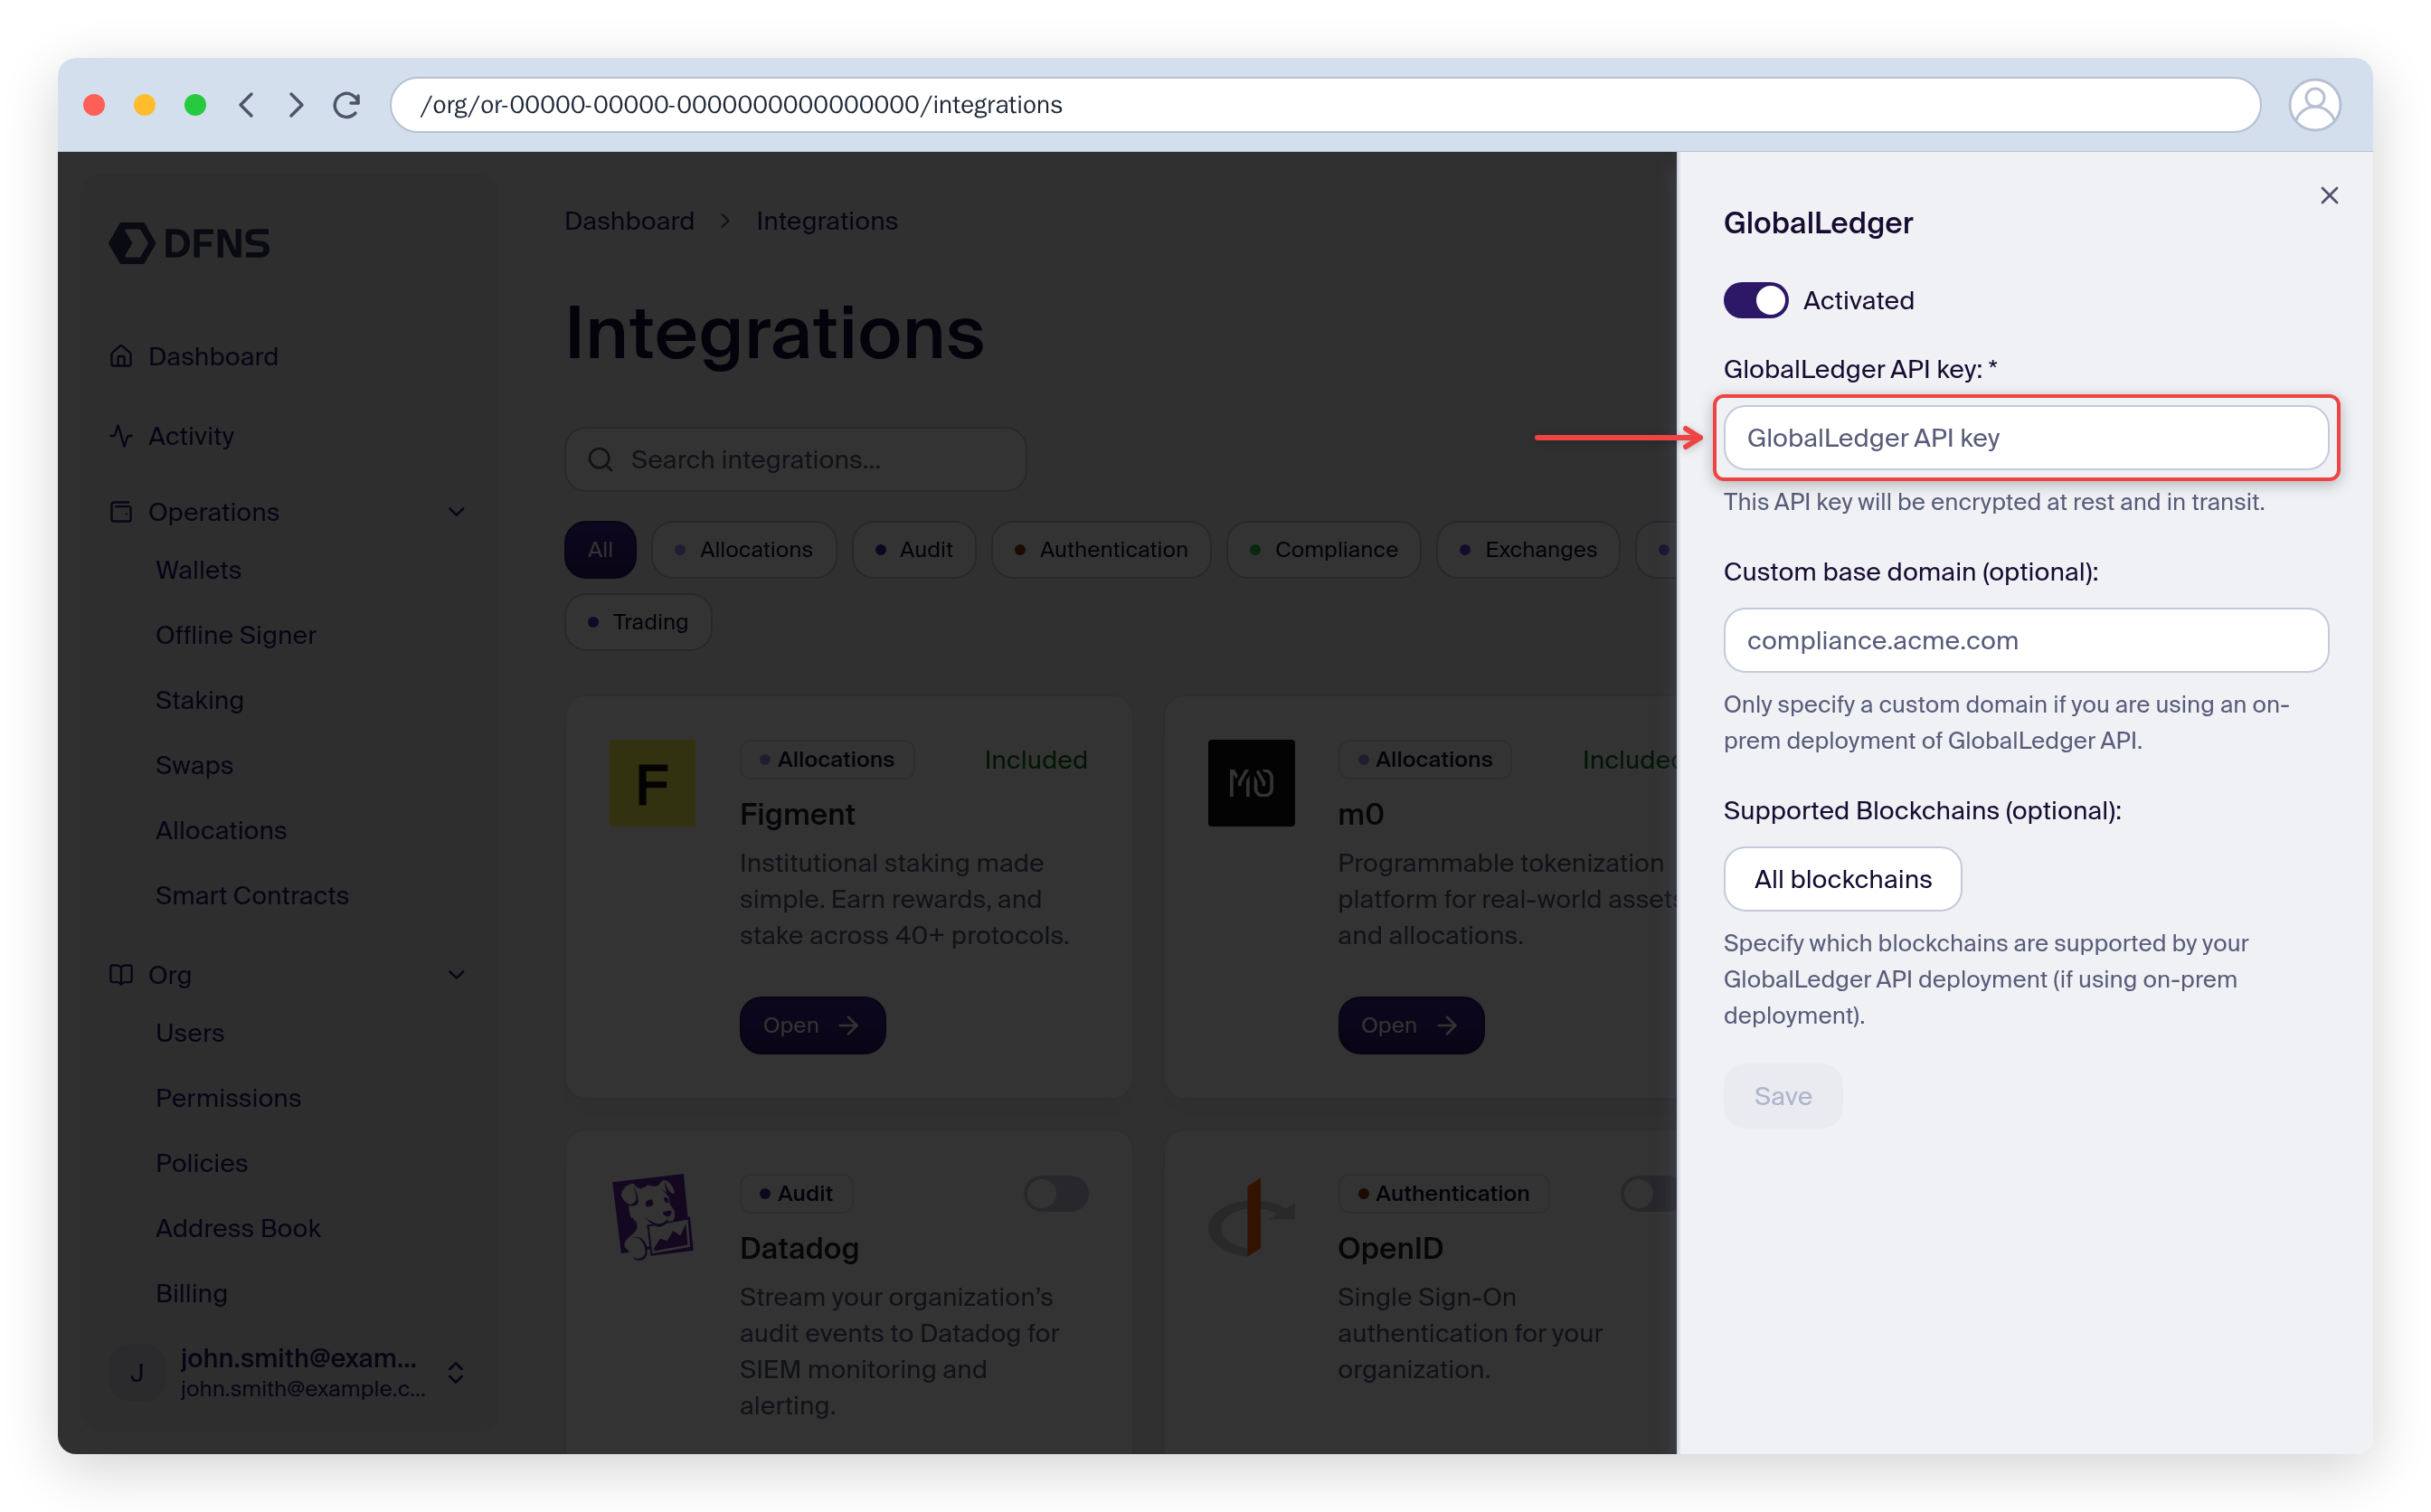Click the Dashboard home icon in sidebar

click(121, 356)
